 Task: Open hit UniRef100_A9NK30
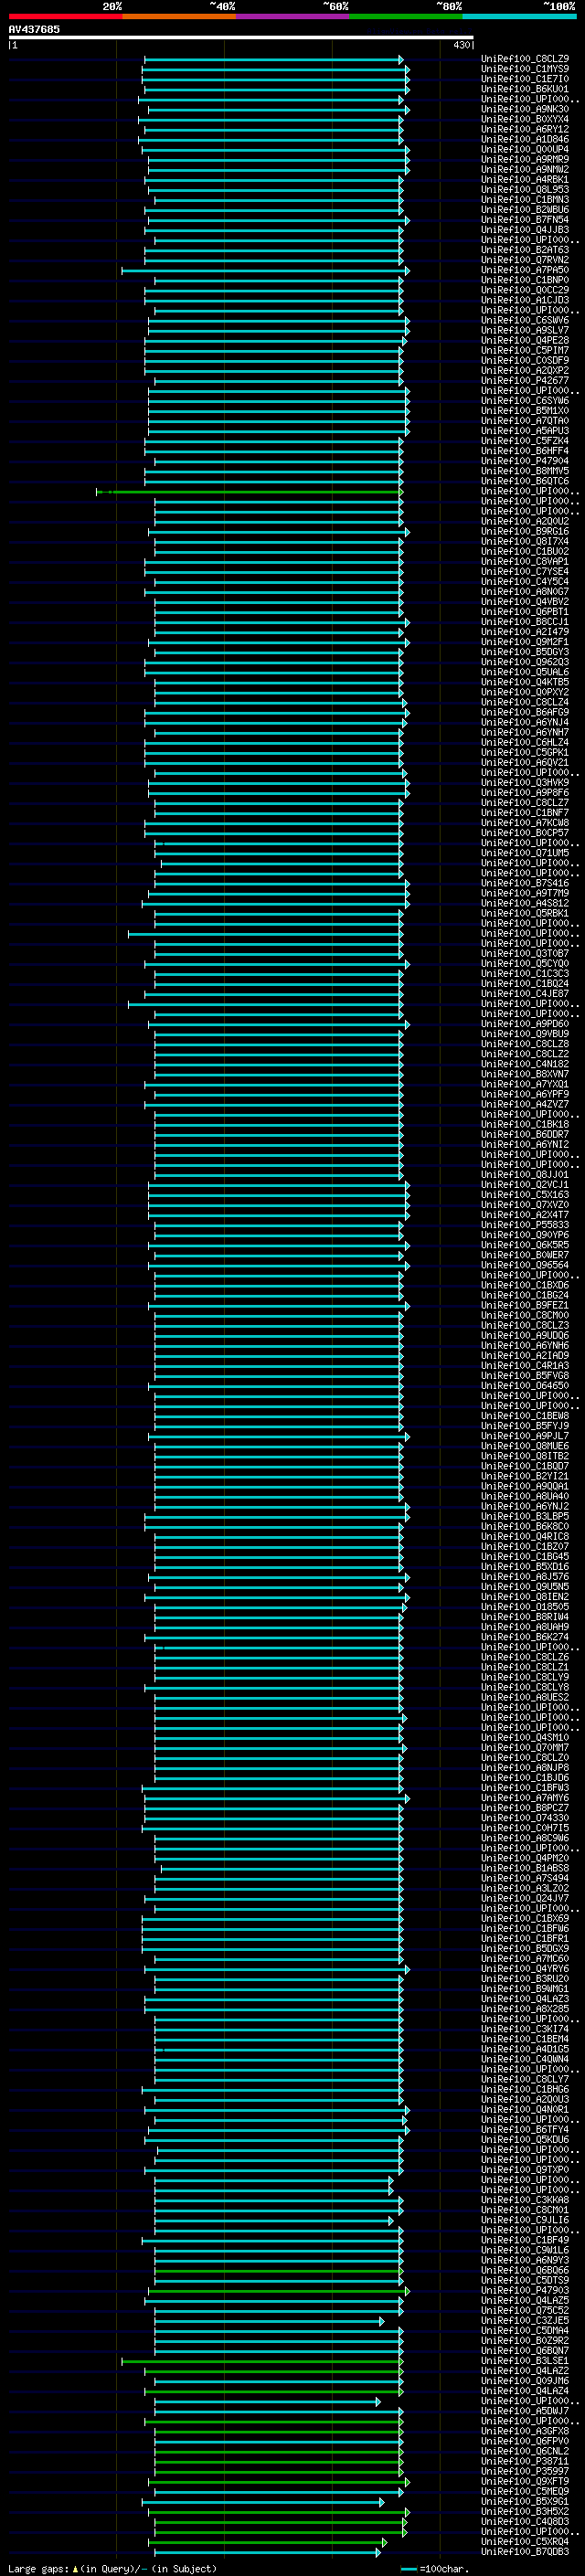[525, 109]
